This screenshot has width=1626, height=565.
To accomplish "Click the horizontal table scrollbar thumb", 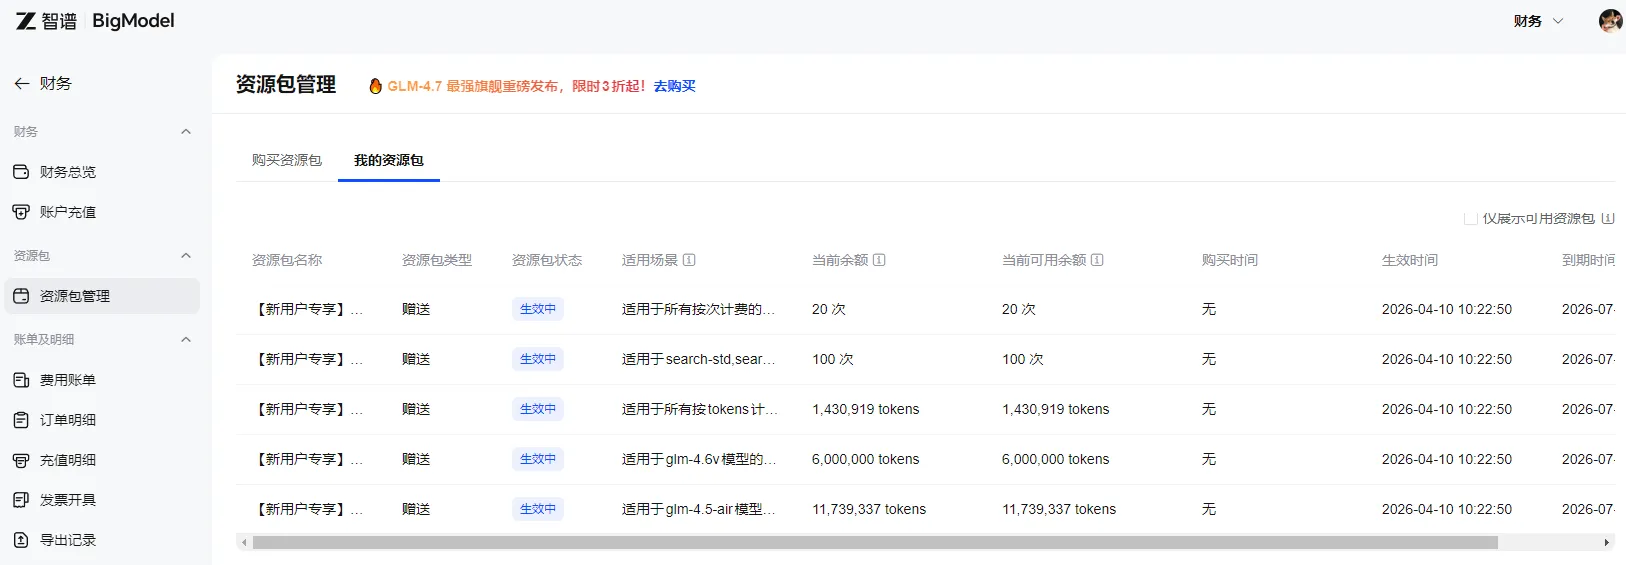I will click(x=875, y=543).
